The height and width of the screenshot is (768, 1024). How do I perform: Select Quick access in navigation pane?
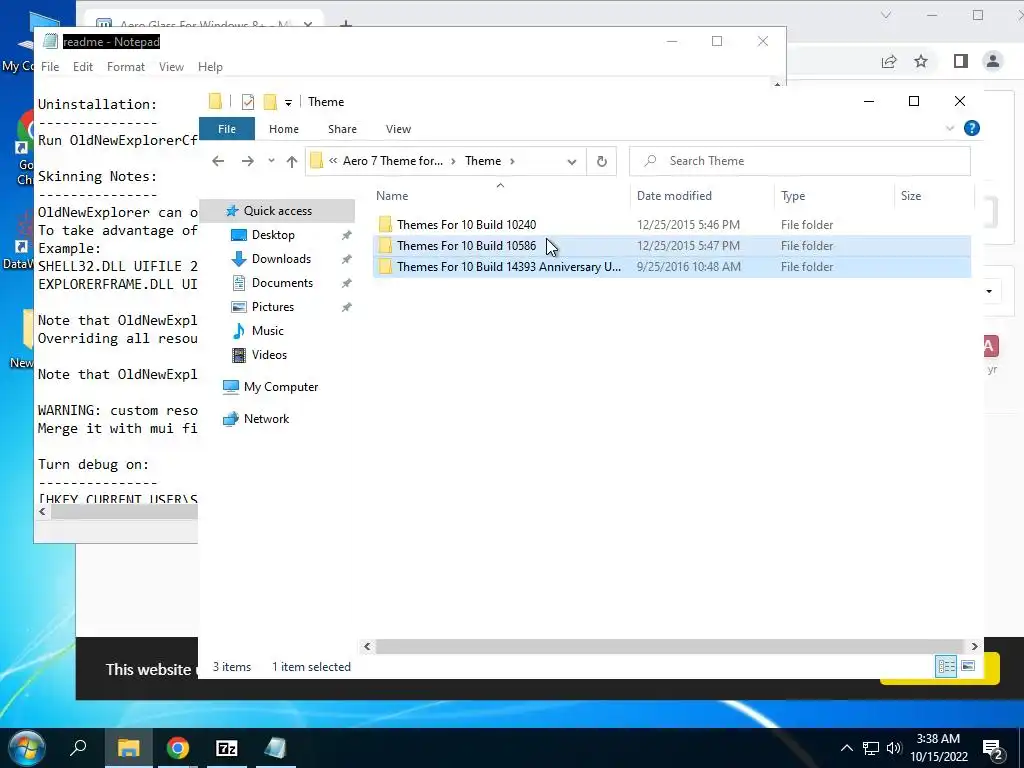click(x=278, y=211)
